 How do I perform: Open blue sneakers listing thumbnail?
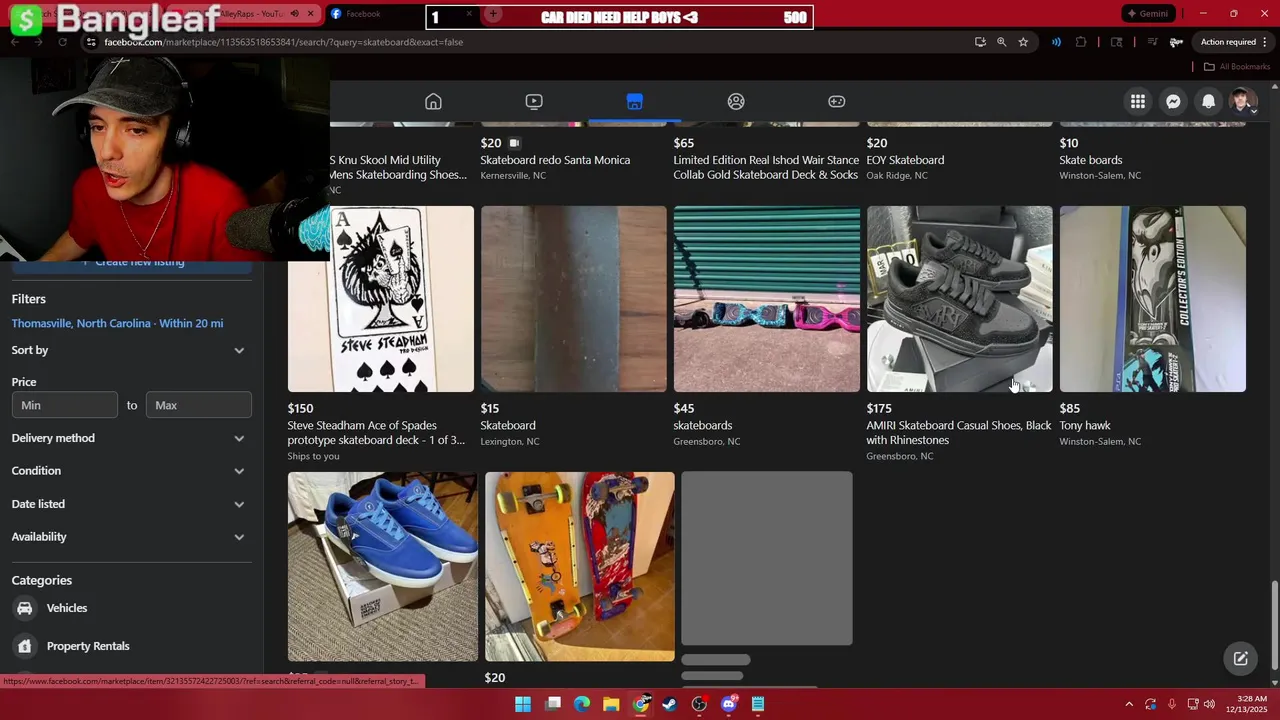tap(383, 566)
